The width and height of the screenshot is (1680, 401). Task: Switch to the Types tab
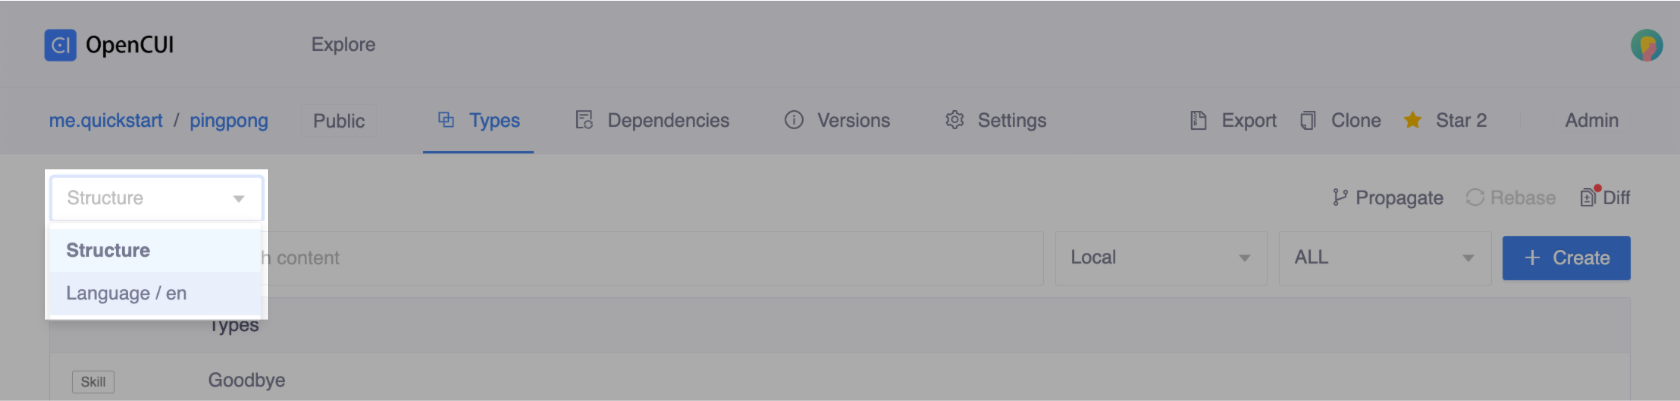479,121
